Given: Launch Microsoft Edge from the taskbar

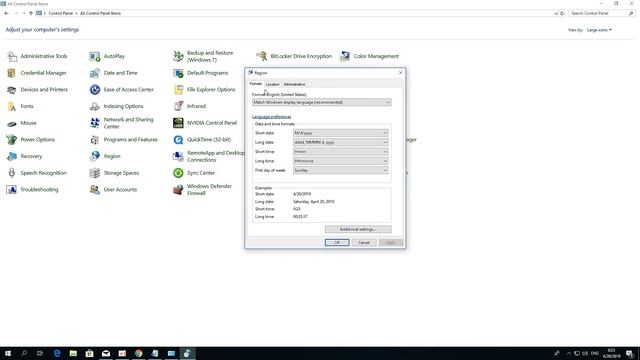Looking at the screenshot, I should [57, 353].
